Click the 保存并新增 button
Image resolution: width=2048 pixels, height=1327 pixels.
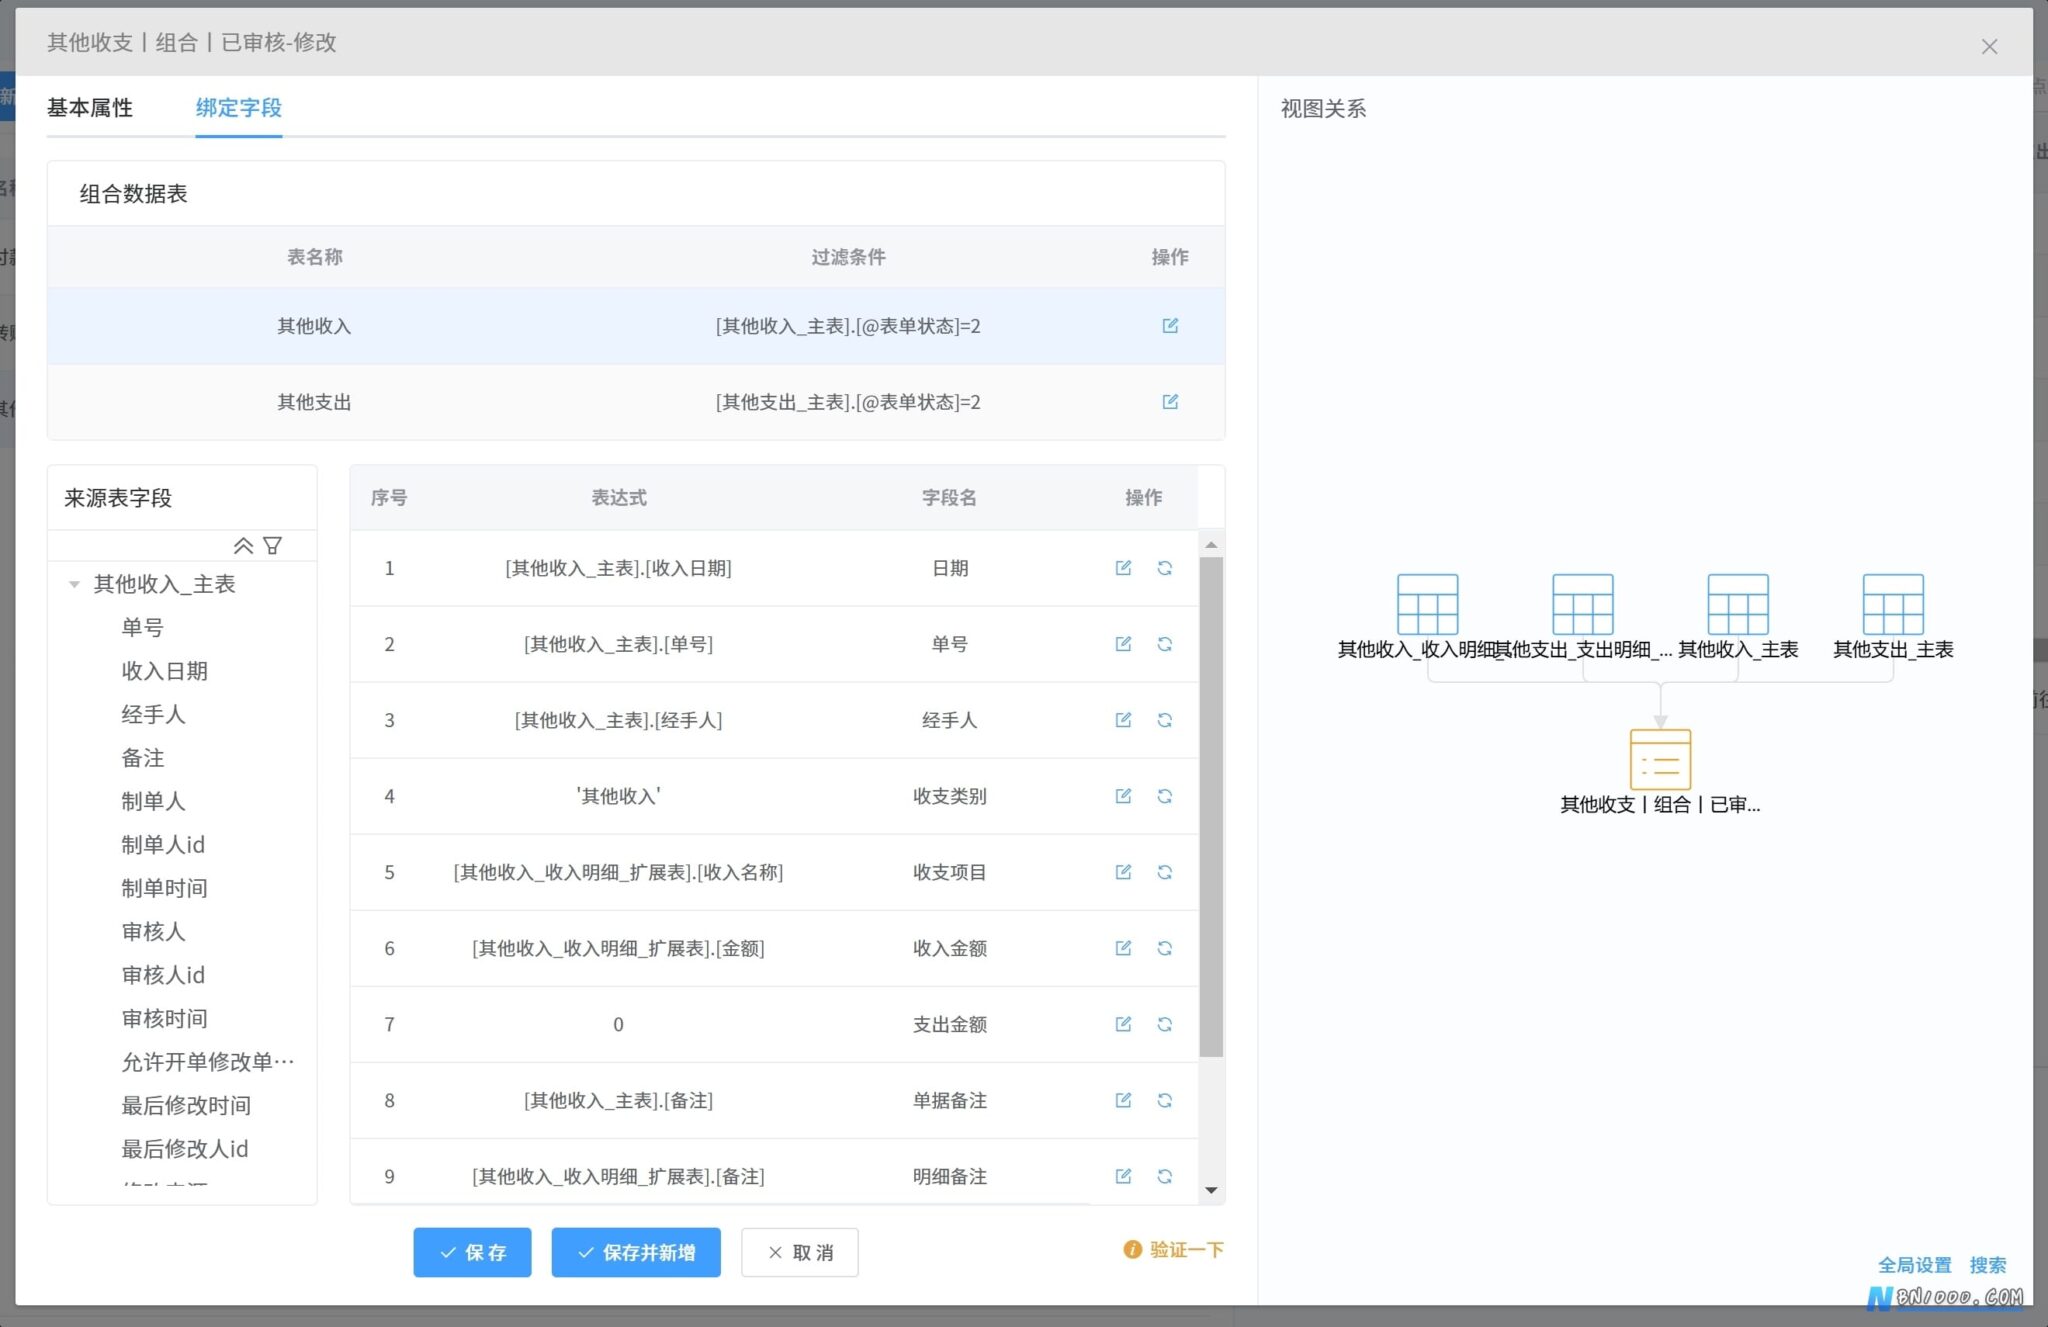coord(636,1252)
